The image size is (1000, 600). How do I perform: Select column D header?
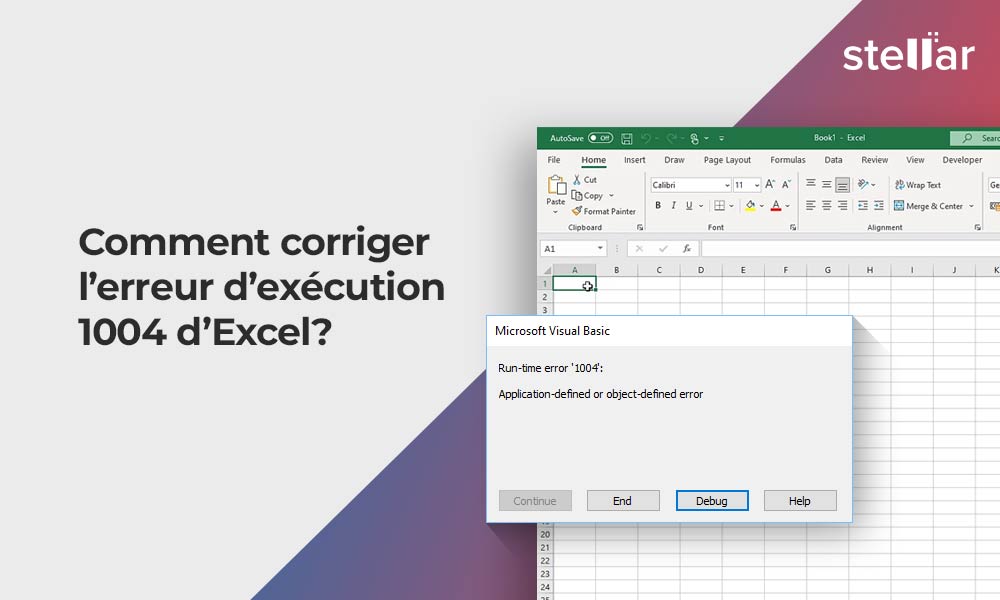click(x=701, y=270)
